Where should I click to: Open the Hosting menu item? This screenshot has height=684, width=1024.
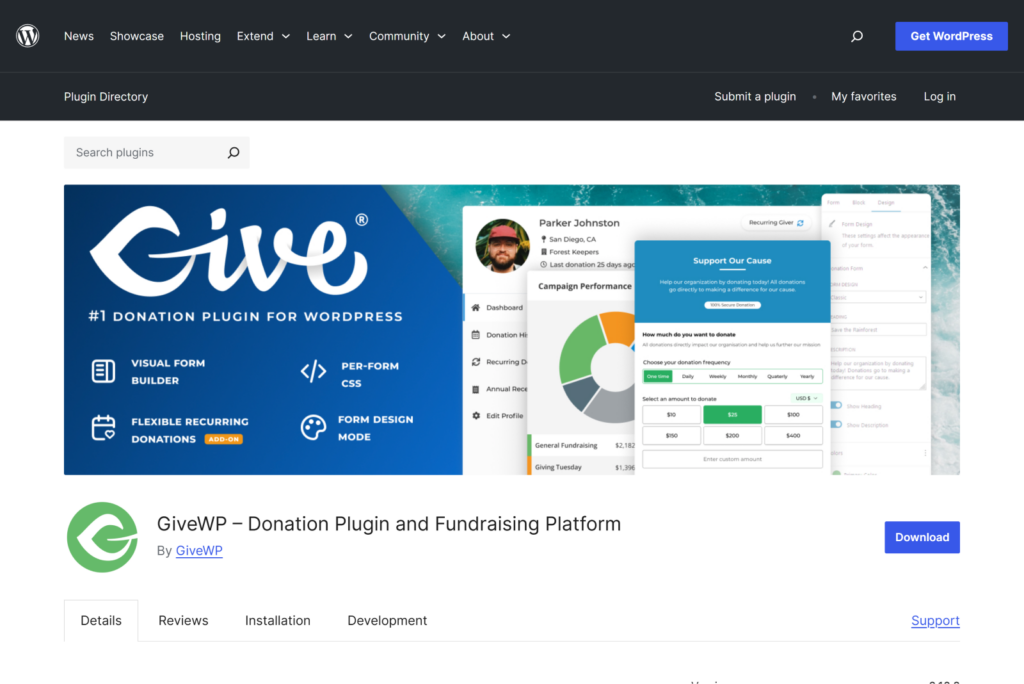pyautogui.click(x=200, y=36)
